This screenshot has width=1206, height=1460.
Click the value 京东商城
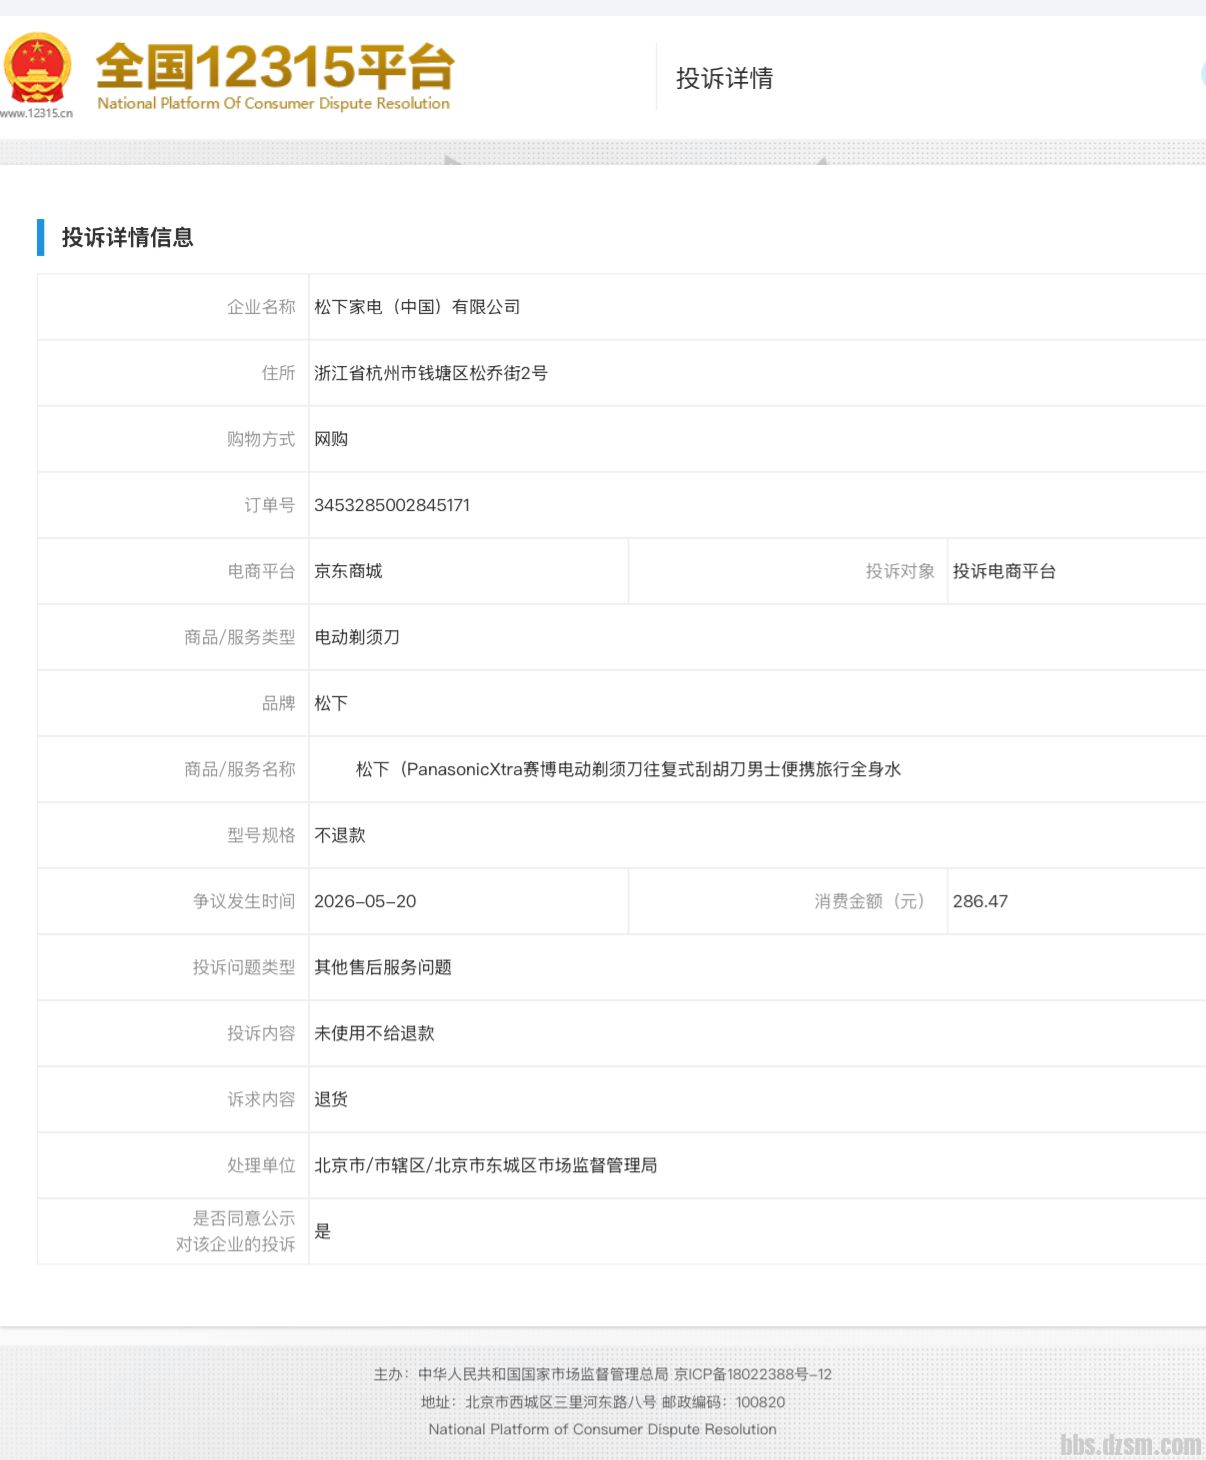(348, 571)
